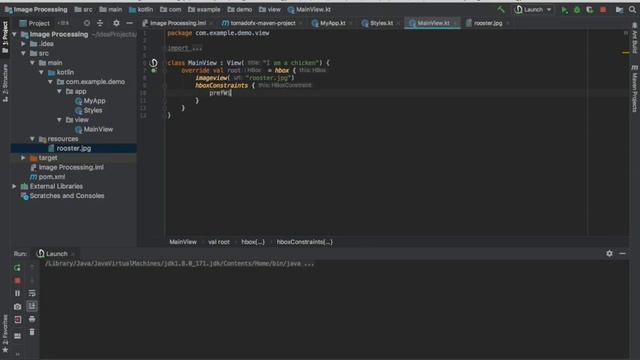Click the hboxConstraints breadcrumb
This screenshot has height=360, width=640.
pyautogui.click(x=304, y=242)
